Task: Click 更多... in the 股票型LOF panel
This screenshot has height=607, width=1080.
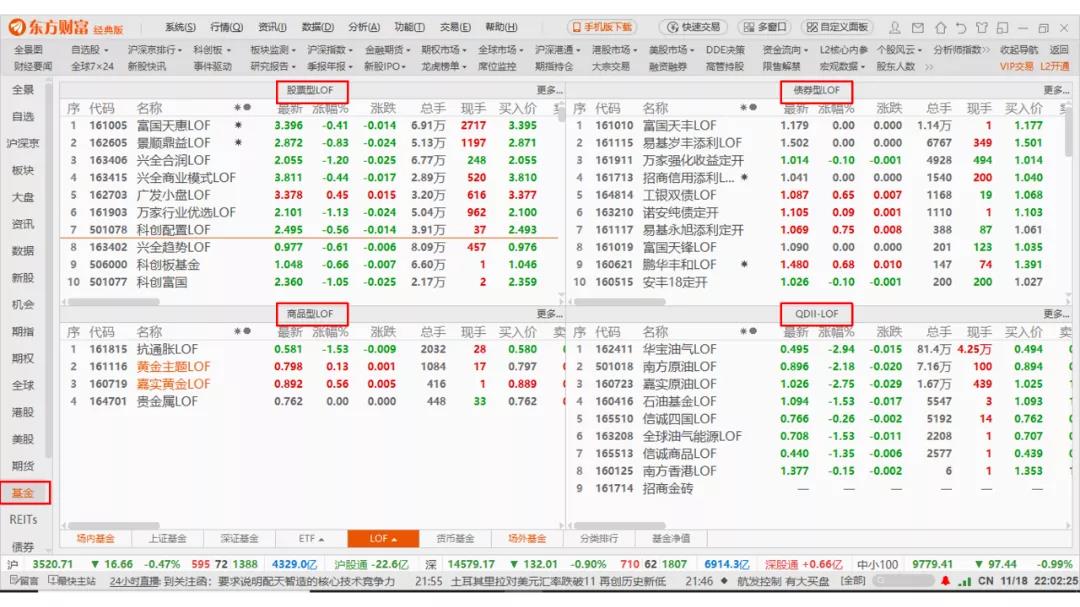Action: [549, 90]
